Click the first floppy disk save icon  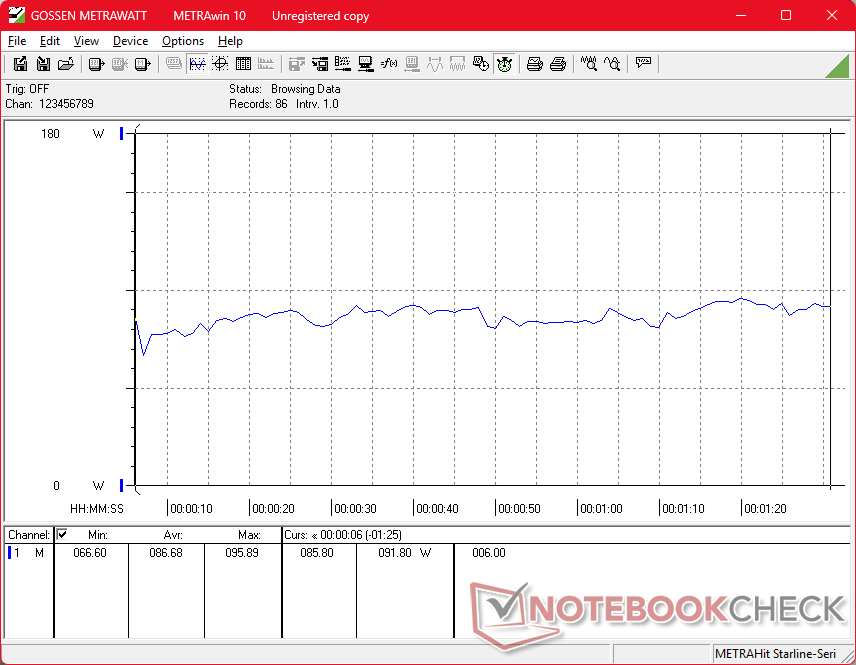point(20,64)
